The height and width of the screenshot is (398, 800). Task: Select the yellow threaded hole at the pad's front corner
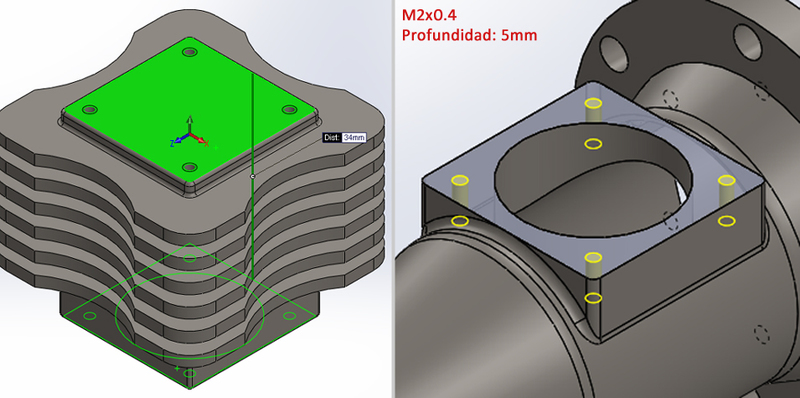(x=593, y=257)
